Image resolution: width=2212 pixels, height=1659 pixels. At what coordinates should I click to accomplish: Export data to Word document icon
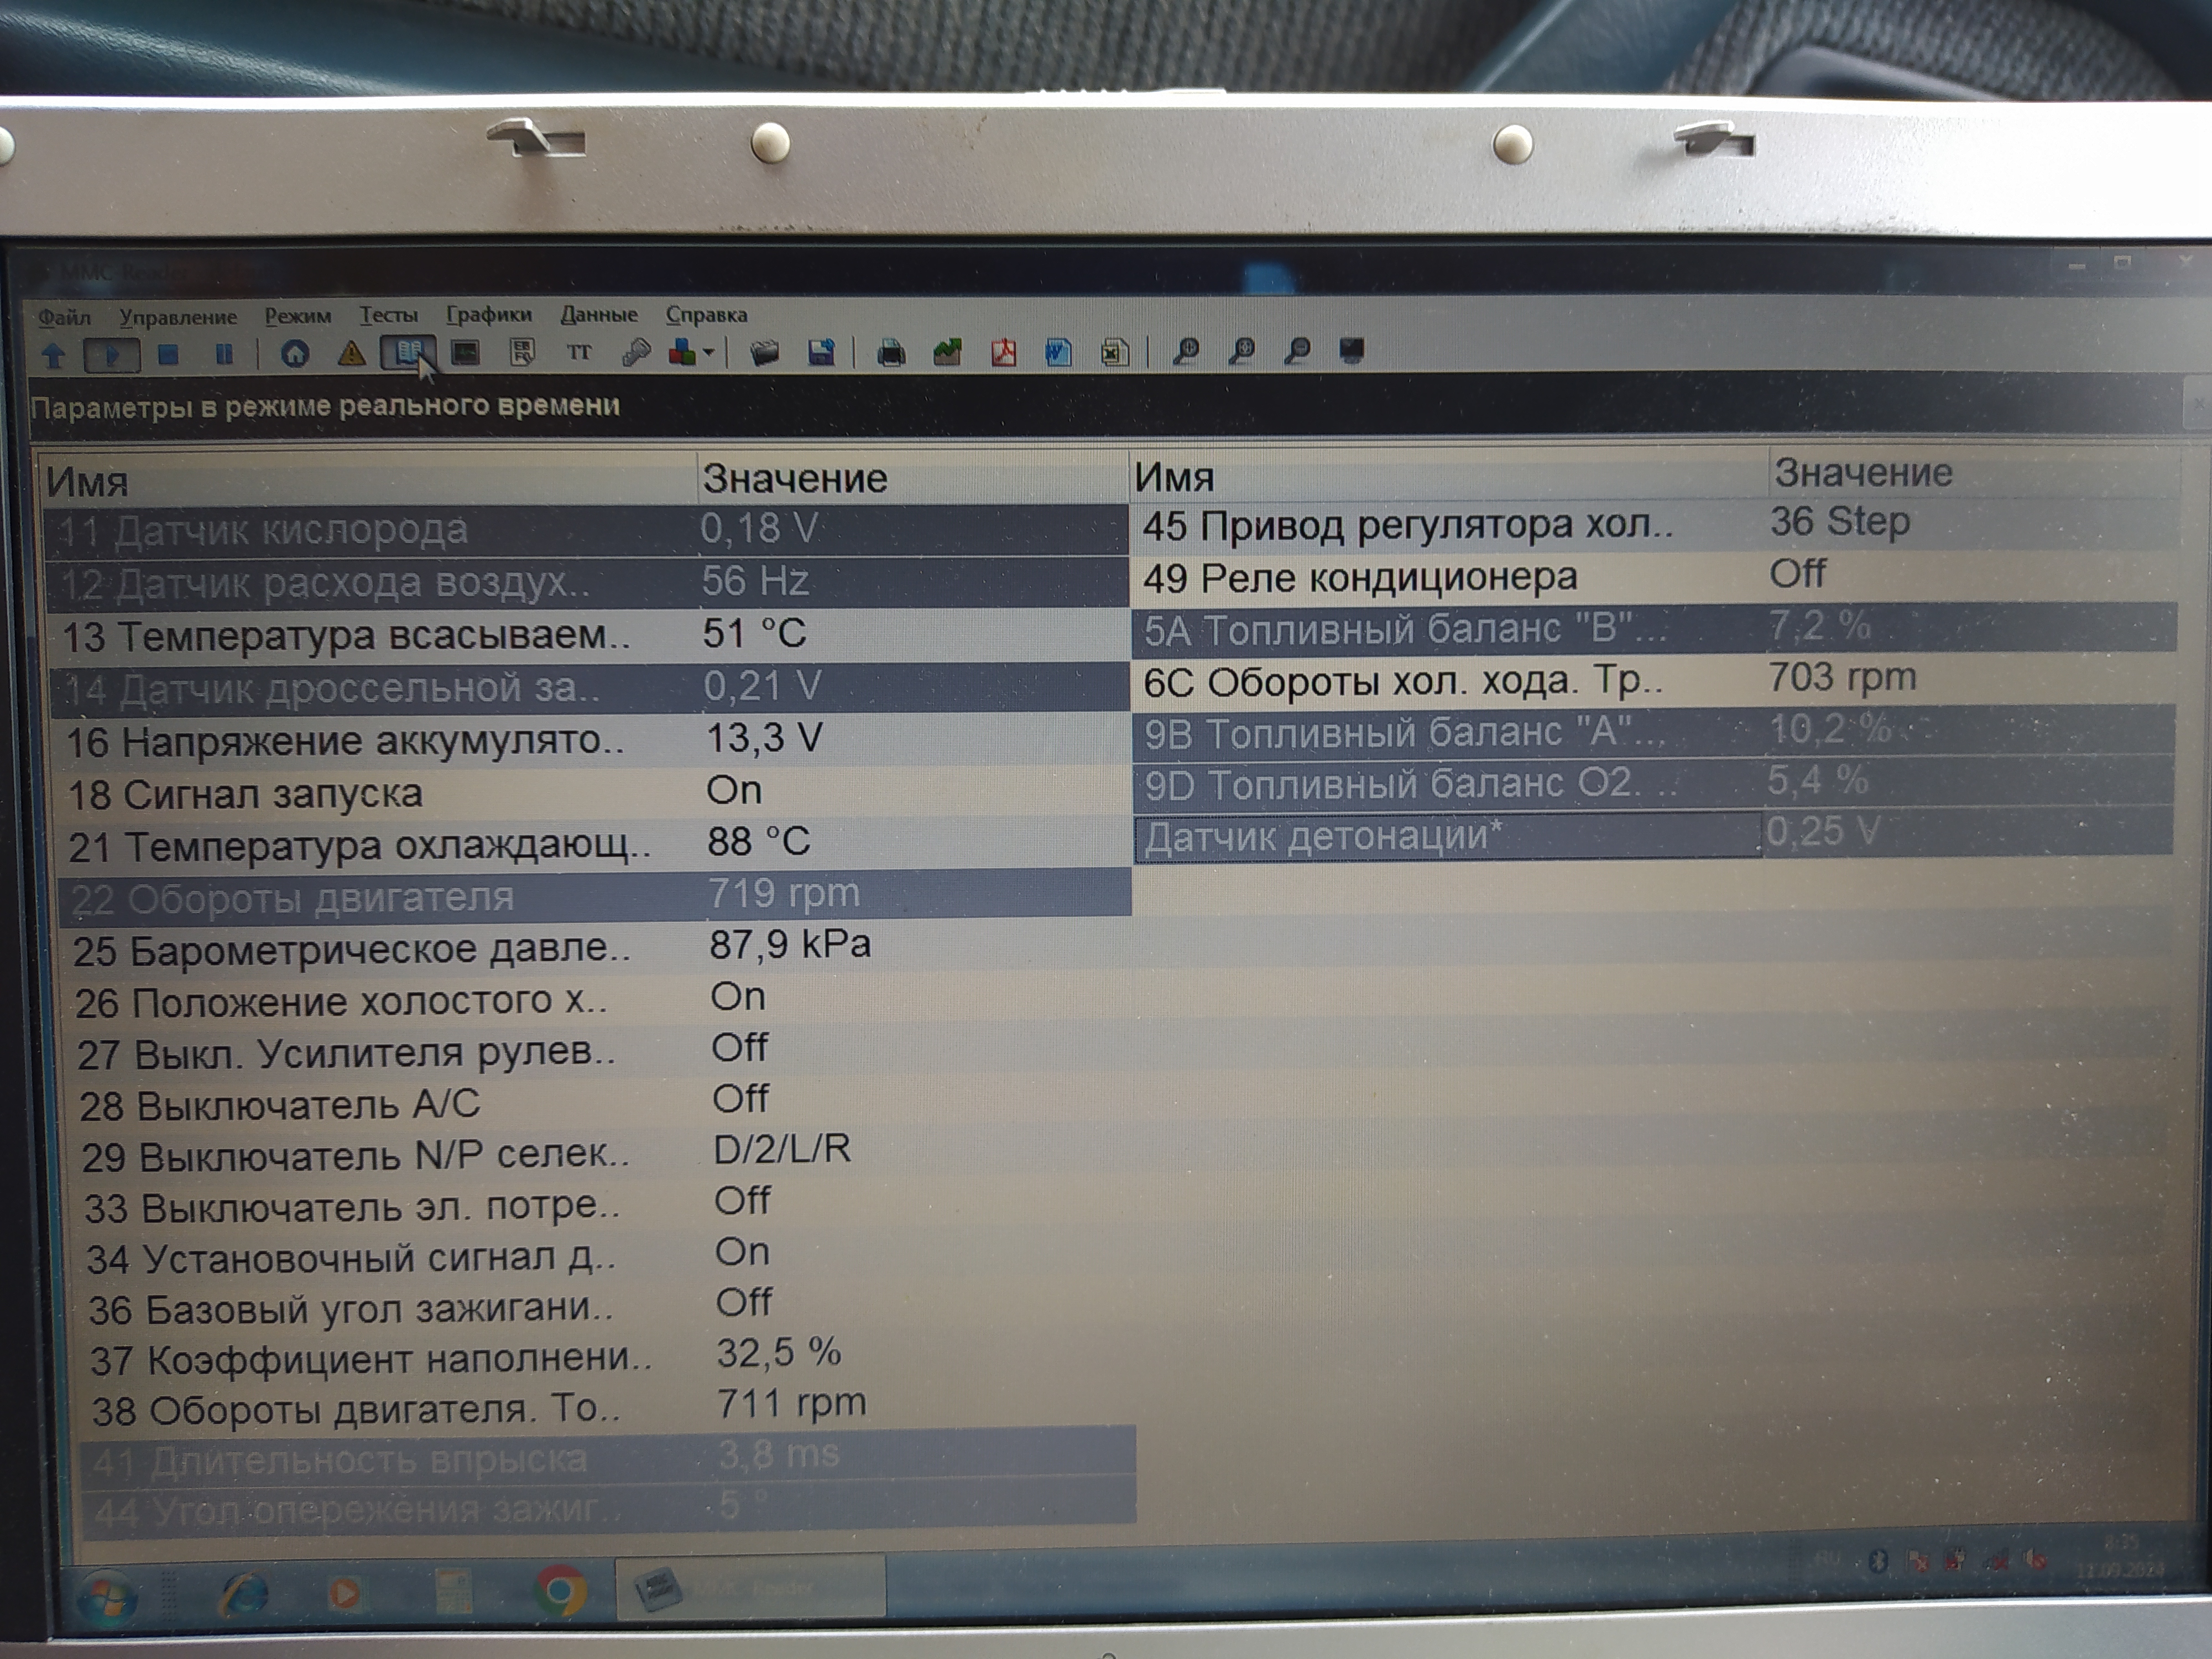click(x=1058, y=351)
